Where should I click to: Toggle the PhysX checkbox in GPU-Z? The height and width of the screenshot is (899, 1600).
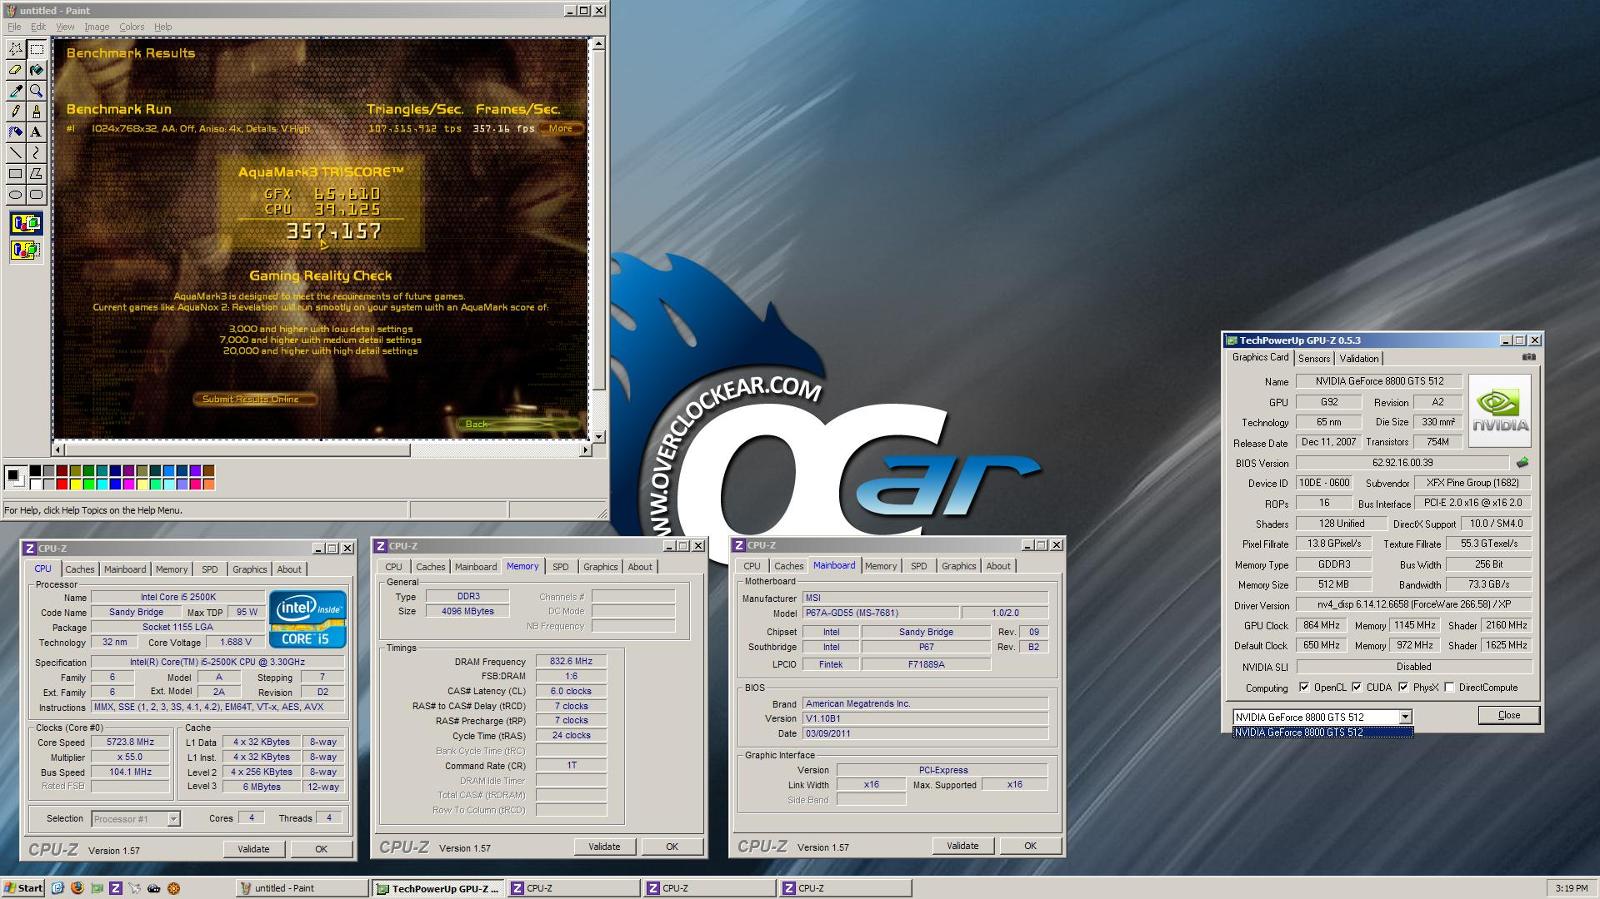[x=1403, y=687]
